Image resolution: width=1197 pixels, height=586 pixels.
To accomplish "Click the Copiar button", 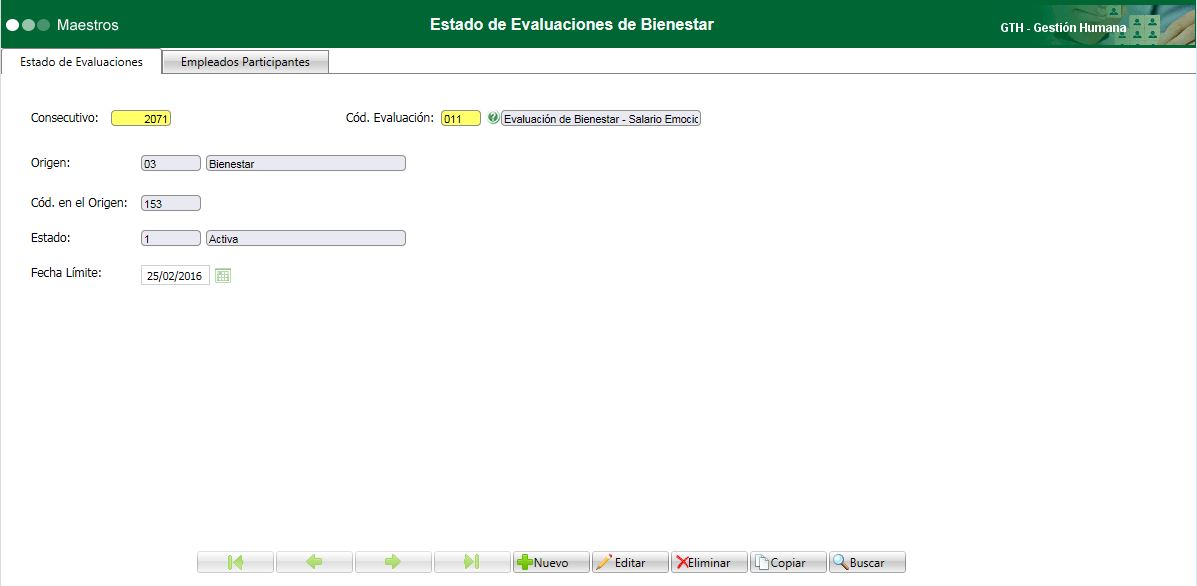I will coord(789,562).
